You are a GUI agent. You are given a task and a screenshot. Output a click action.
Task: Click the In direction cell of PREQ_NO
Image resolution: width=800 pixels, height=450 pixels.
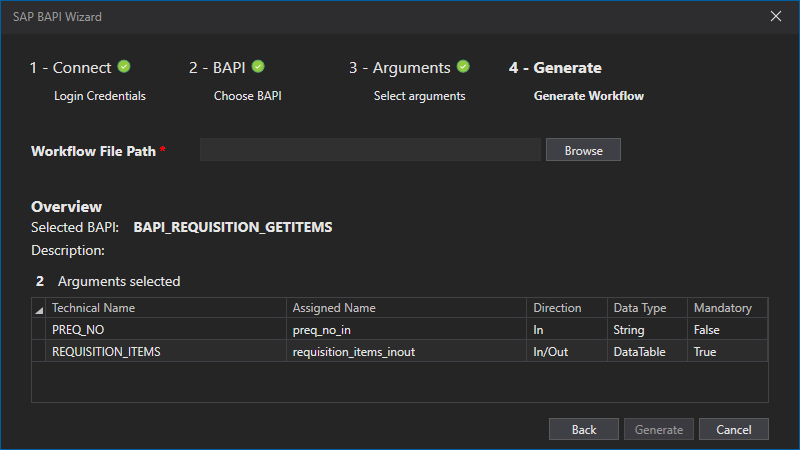[x=567, y=330]
